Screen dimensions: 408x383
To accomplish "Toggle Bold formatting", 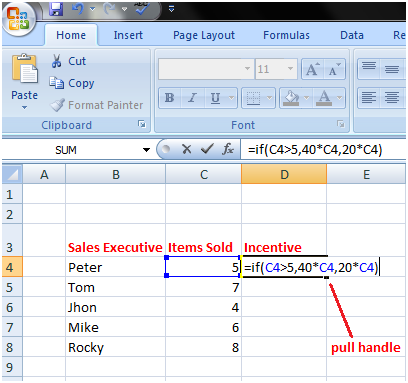I will (169, 98).
